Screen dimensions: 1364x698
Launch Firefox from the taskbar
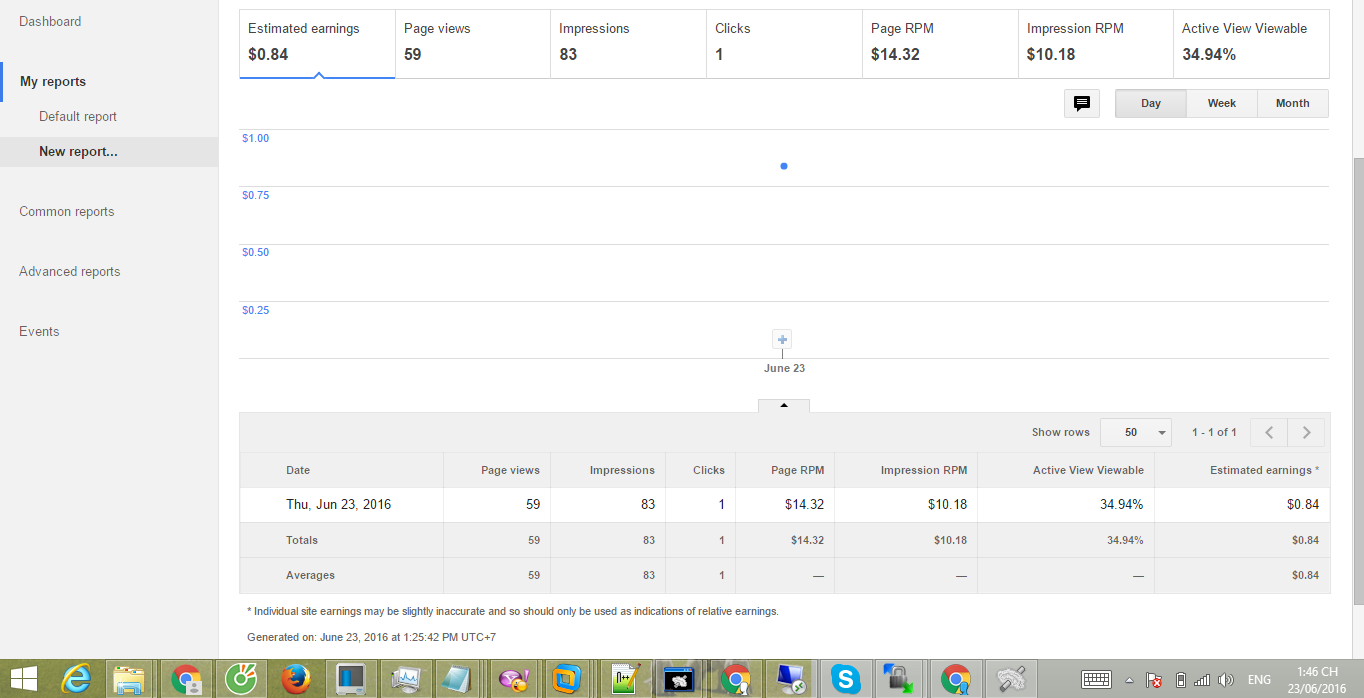click(x=295, y=680)
